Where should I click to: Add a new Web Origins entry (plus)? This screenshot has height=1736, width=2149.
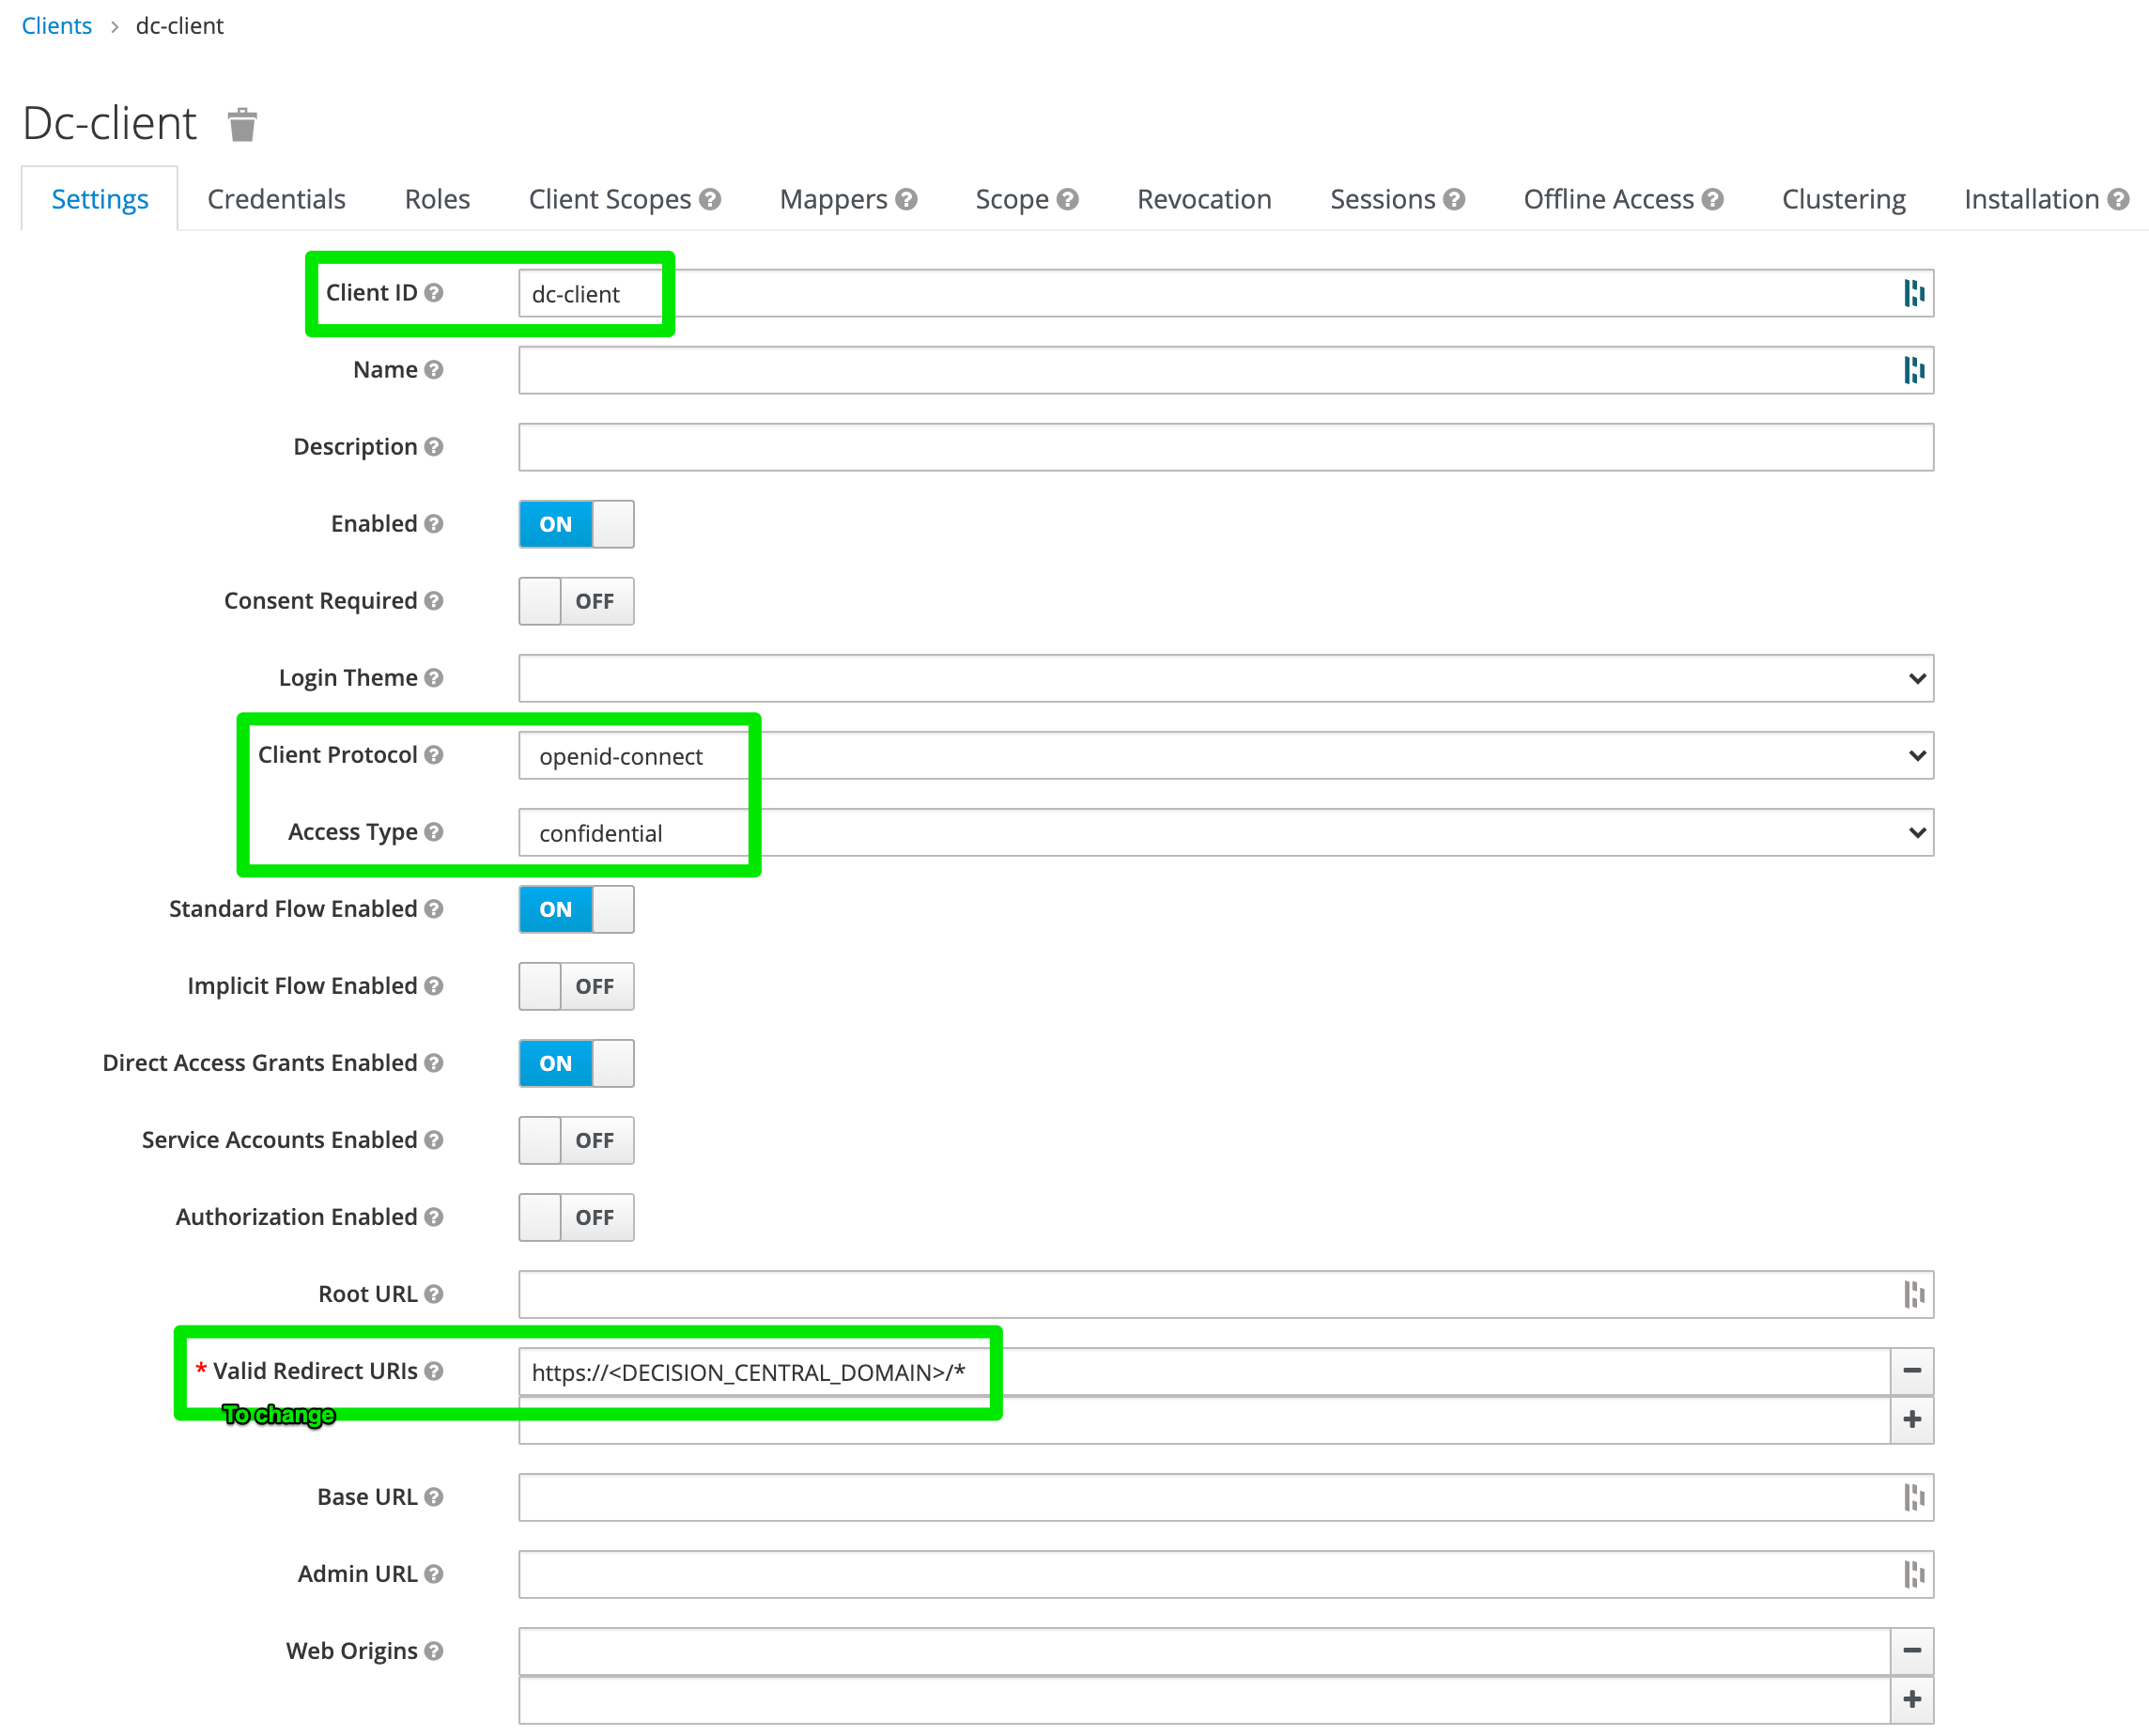pyautogui.click(x=1911, y=1700)
